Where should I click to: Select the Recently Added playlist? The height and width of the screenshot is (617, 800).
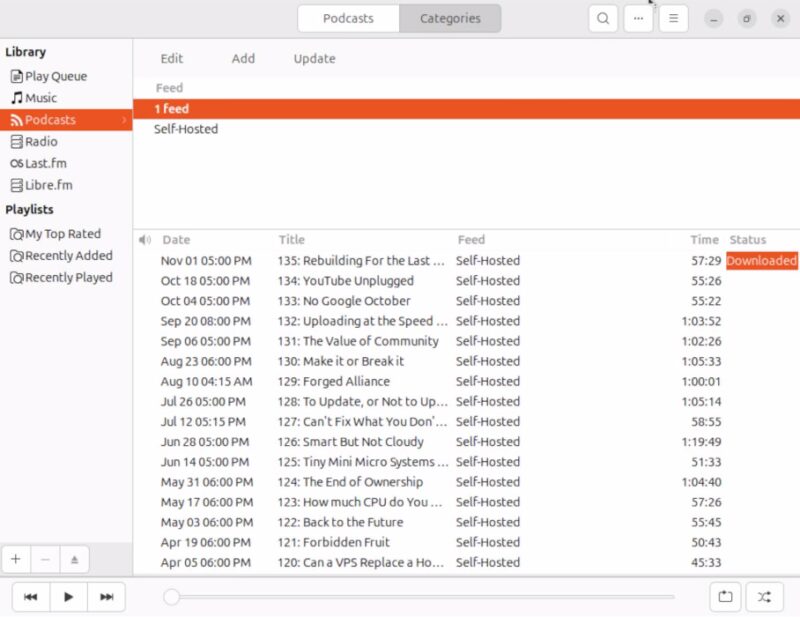[62, 255]
